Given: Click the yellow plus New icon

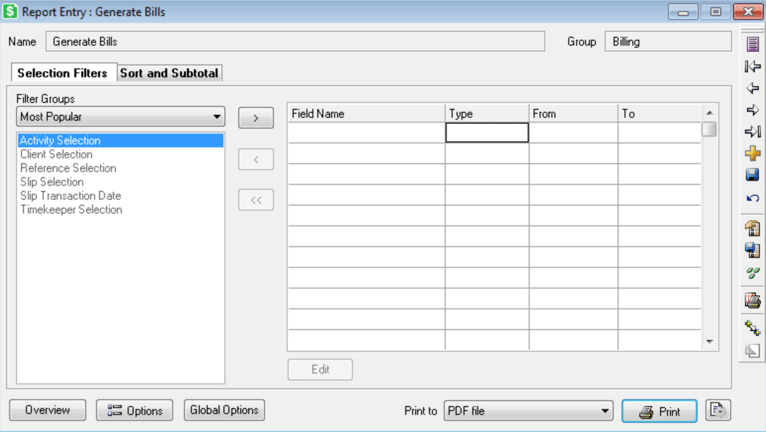Looking at the screenshot, I should (752, 153).
